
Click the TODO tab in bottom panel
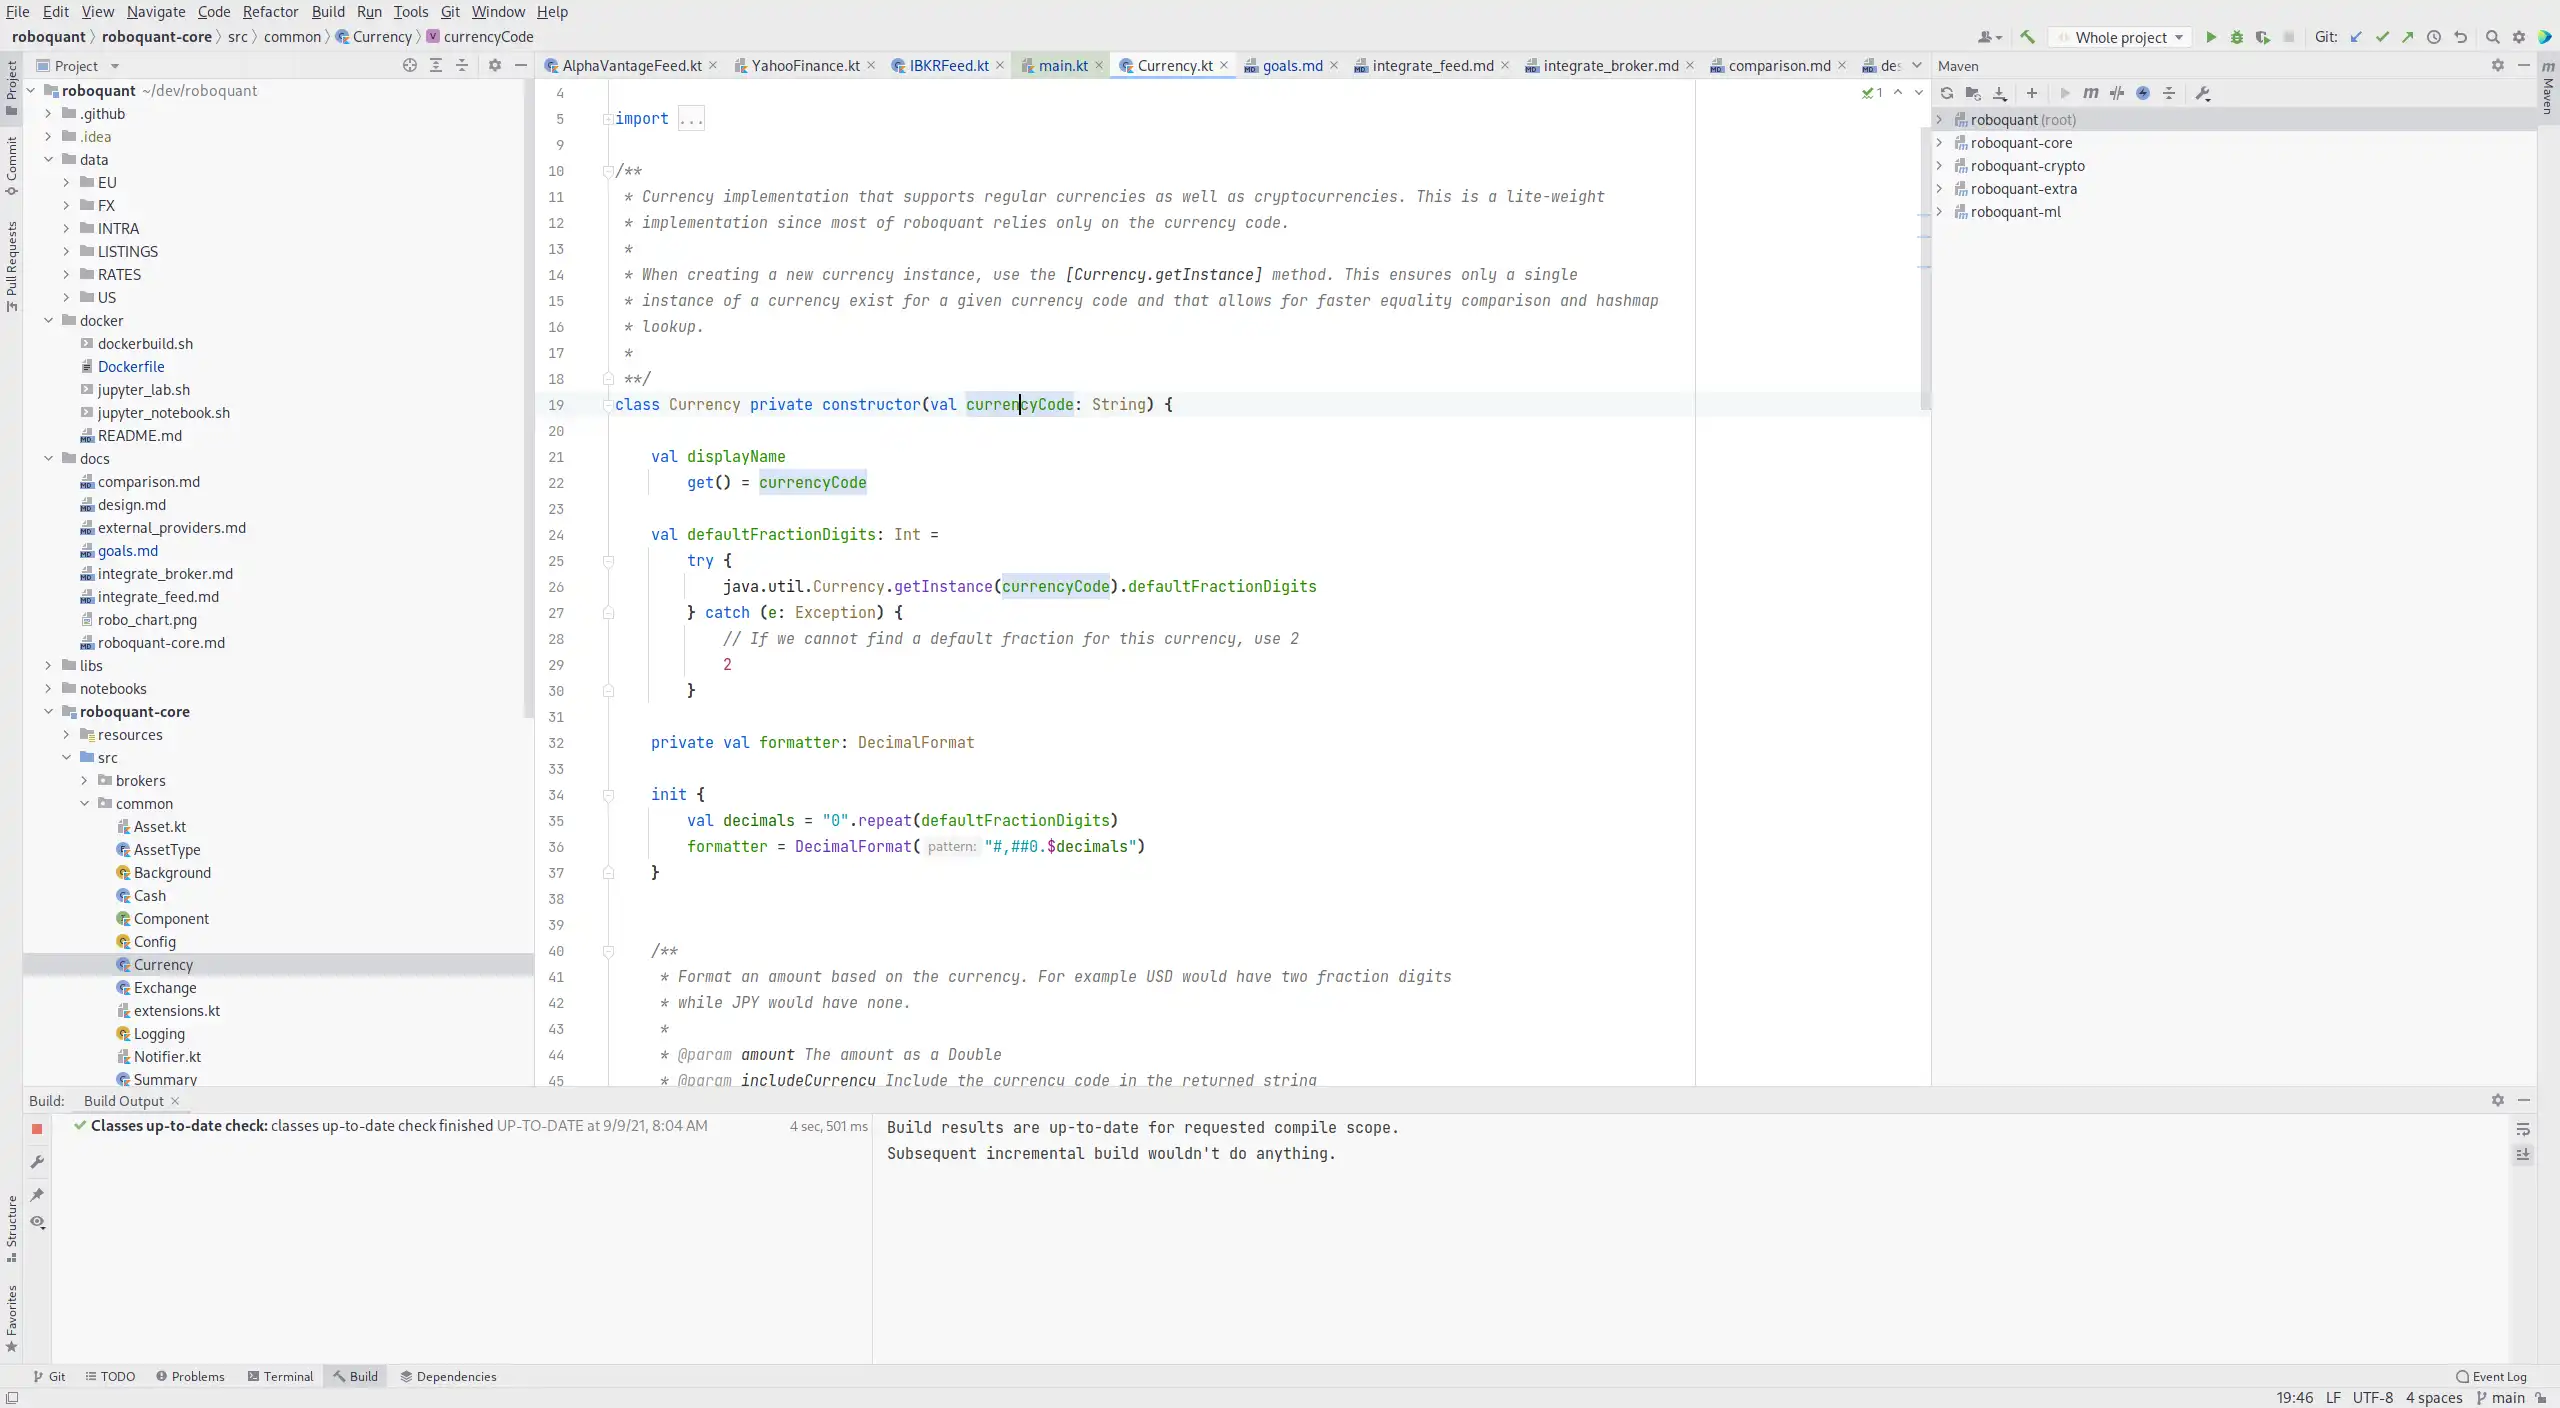click(116, 1375)
